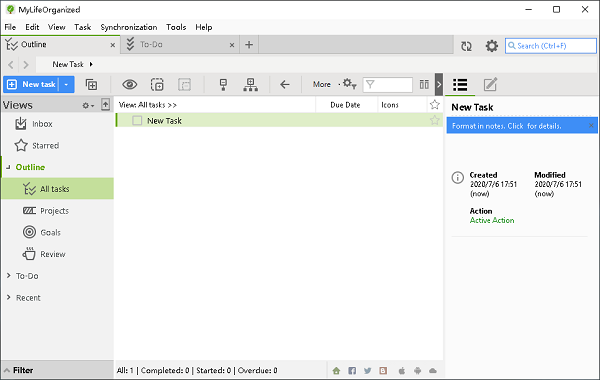This screenshot has height=380, width=600.
Task: Open the Synchronization menu
Action: [129, 27]
